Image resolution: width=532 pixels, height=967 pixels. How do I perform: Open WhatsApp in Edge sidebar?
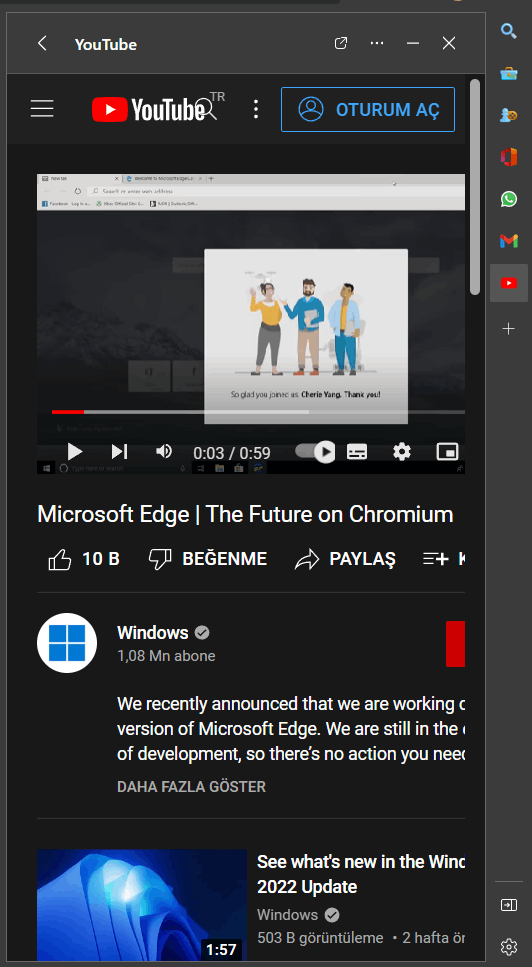click(x=509, y=199)
